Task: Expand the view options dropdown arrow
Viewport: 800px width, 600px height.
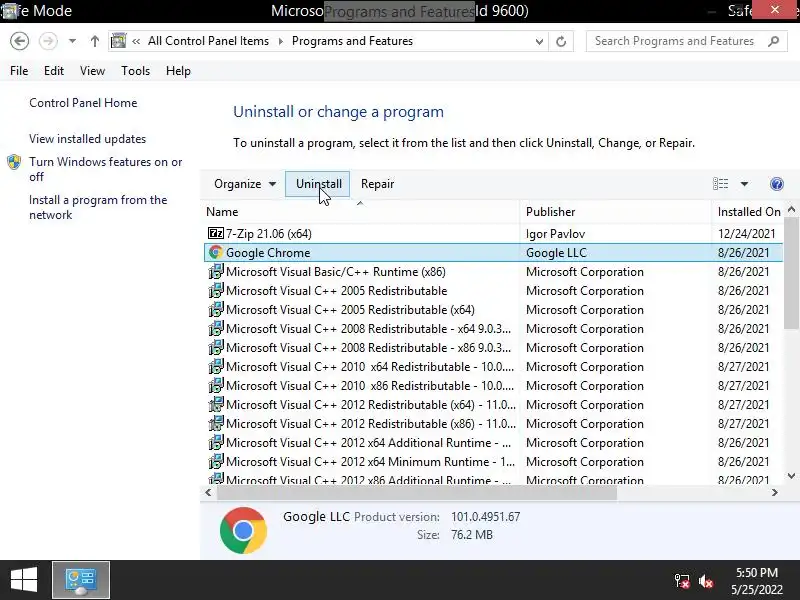Action: (744, 184)
